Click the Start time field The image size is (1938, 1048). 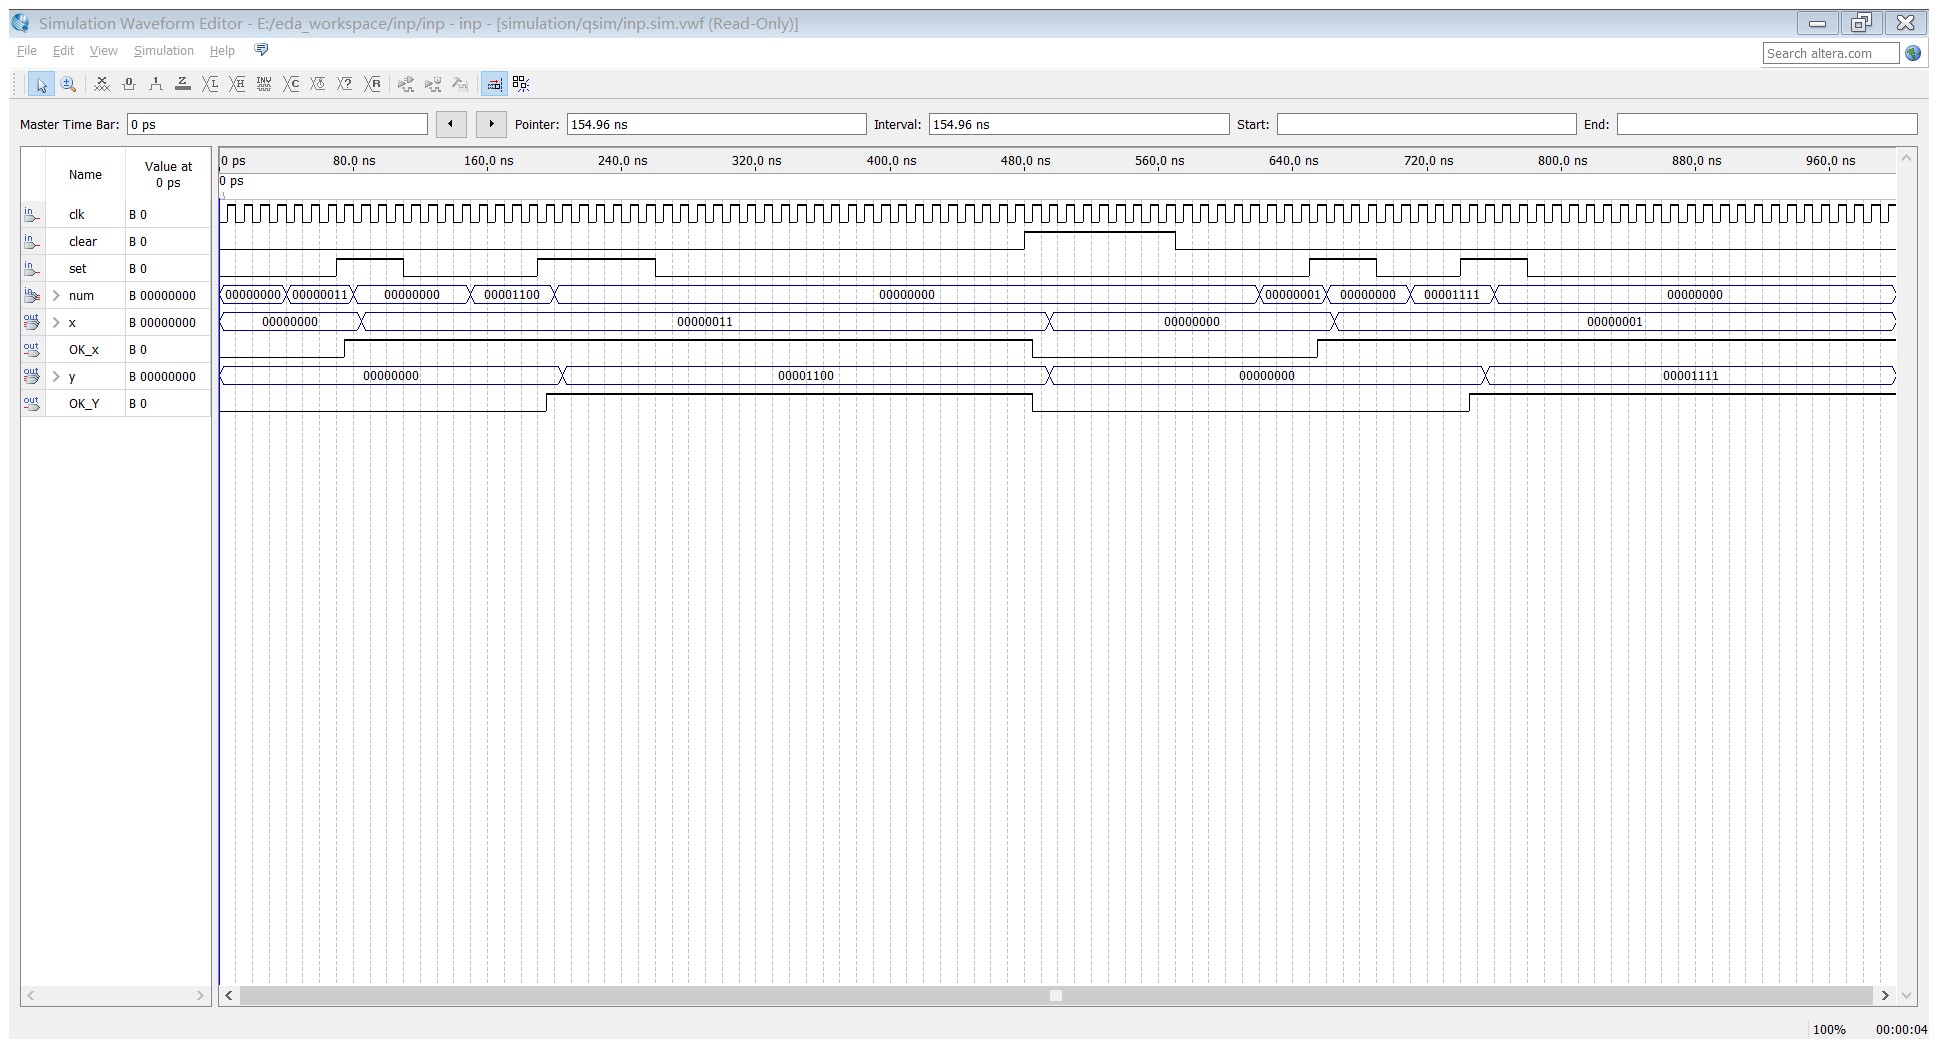[x=1426, y=124]
